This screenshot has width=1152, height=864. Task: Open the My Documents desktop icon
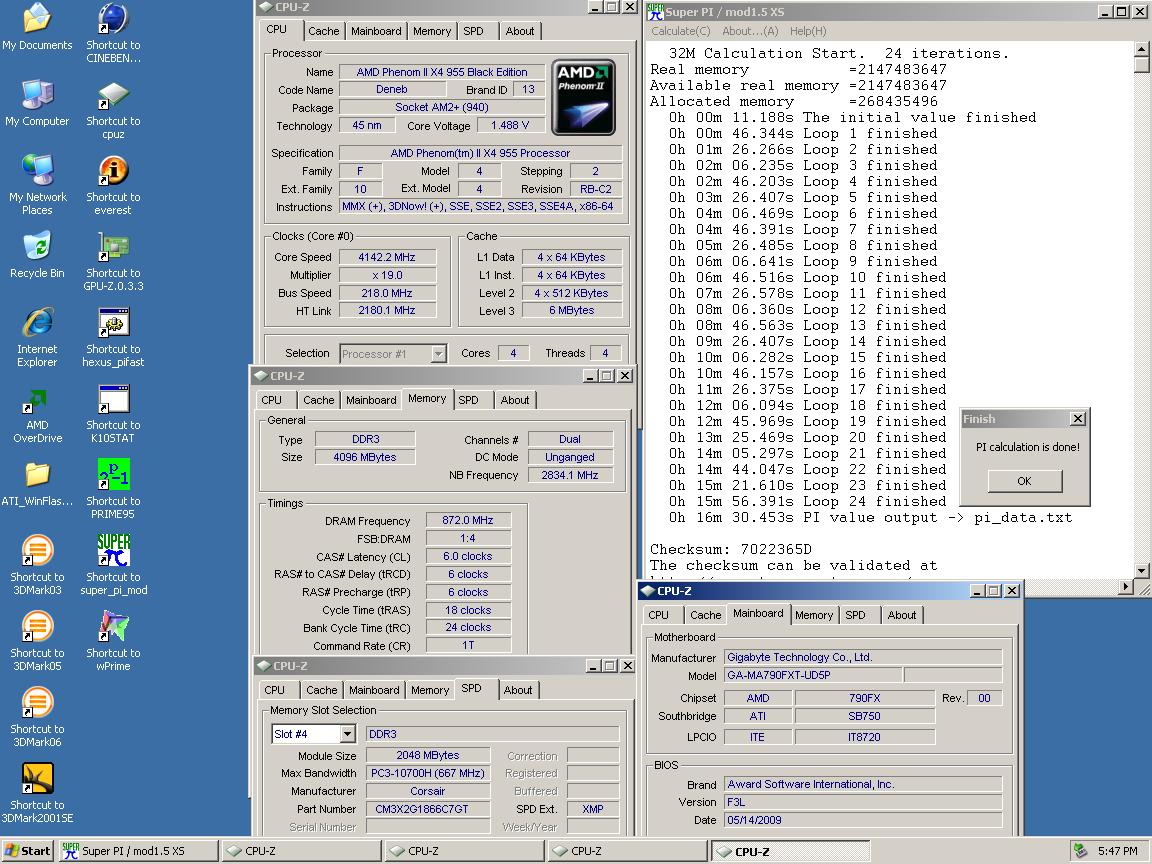[37, 28]
